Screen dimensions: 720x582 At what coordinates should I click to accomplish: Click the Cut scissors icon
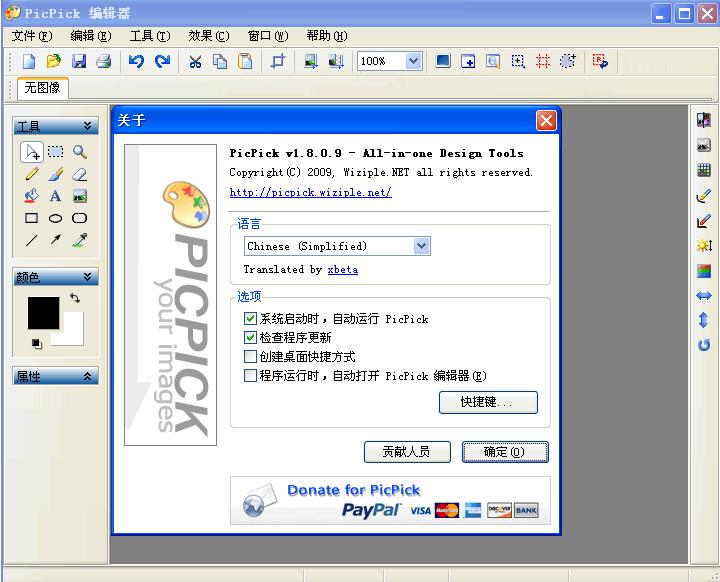pos(195,61)
